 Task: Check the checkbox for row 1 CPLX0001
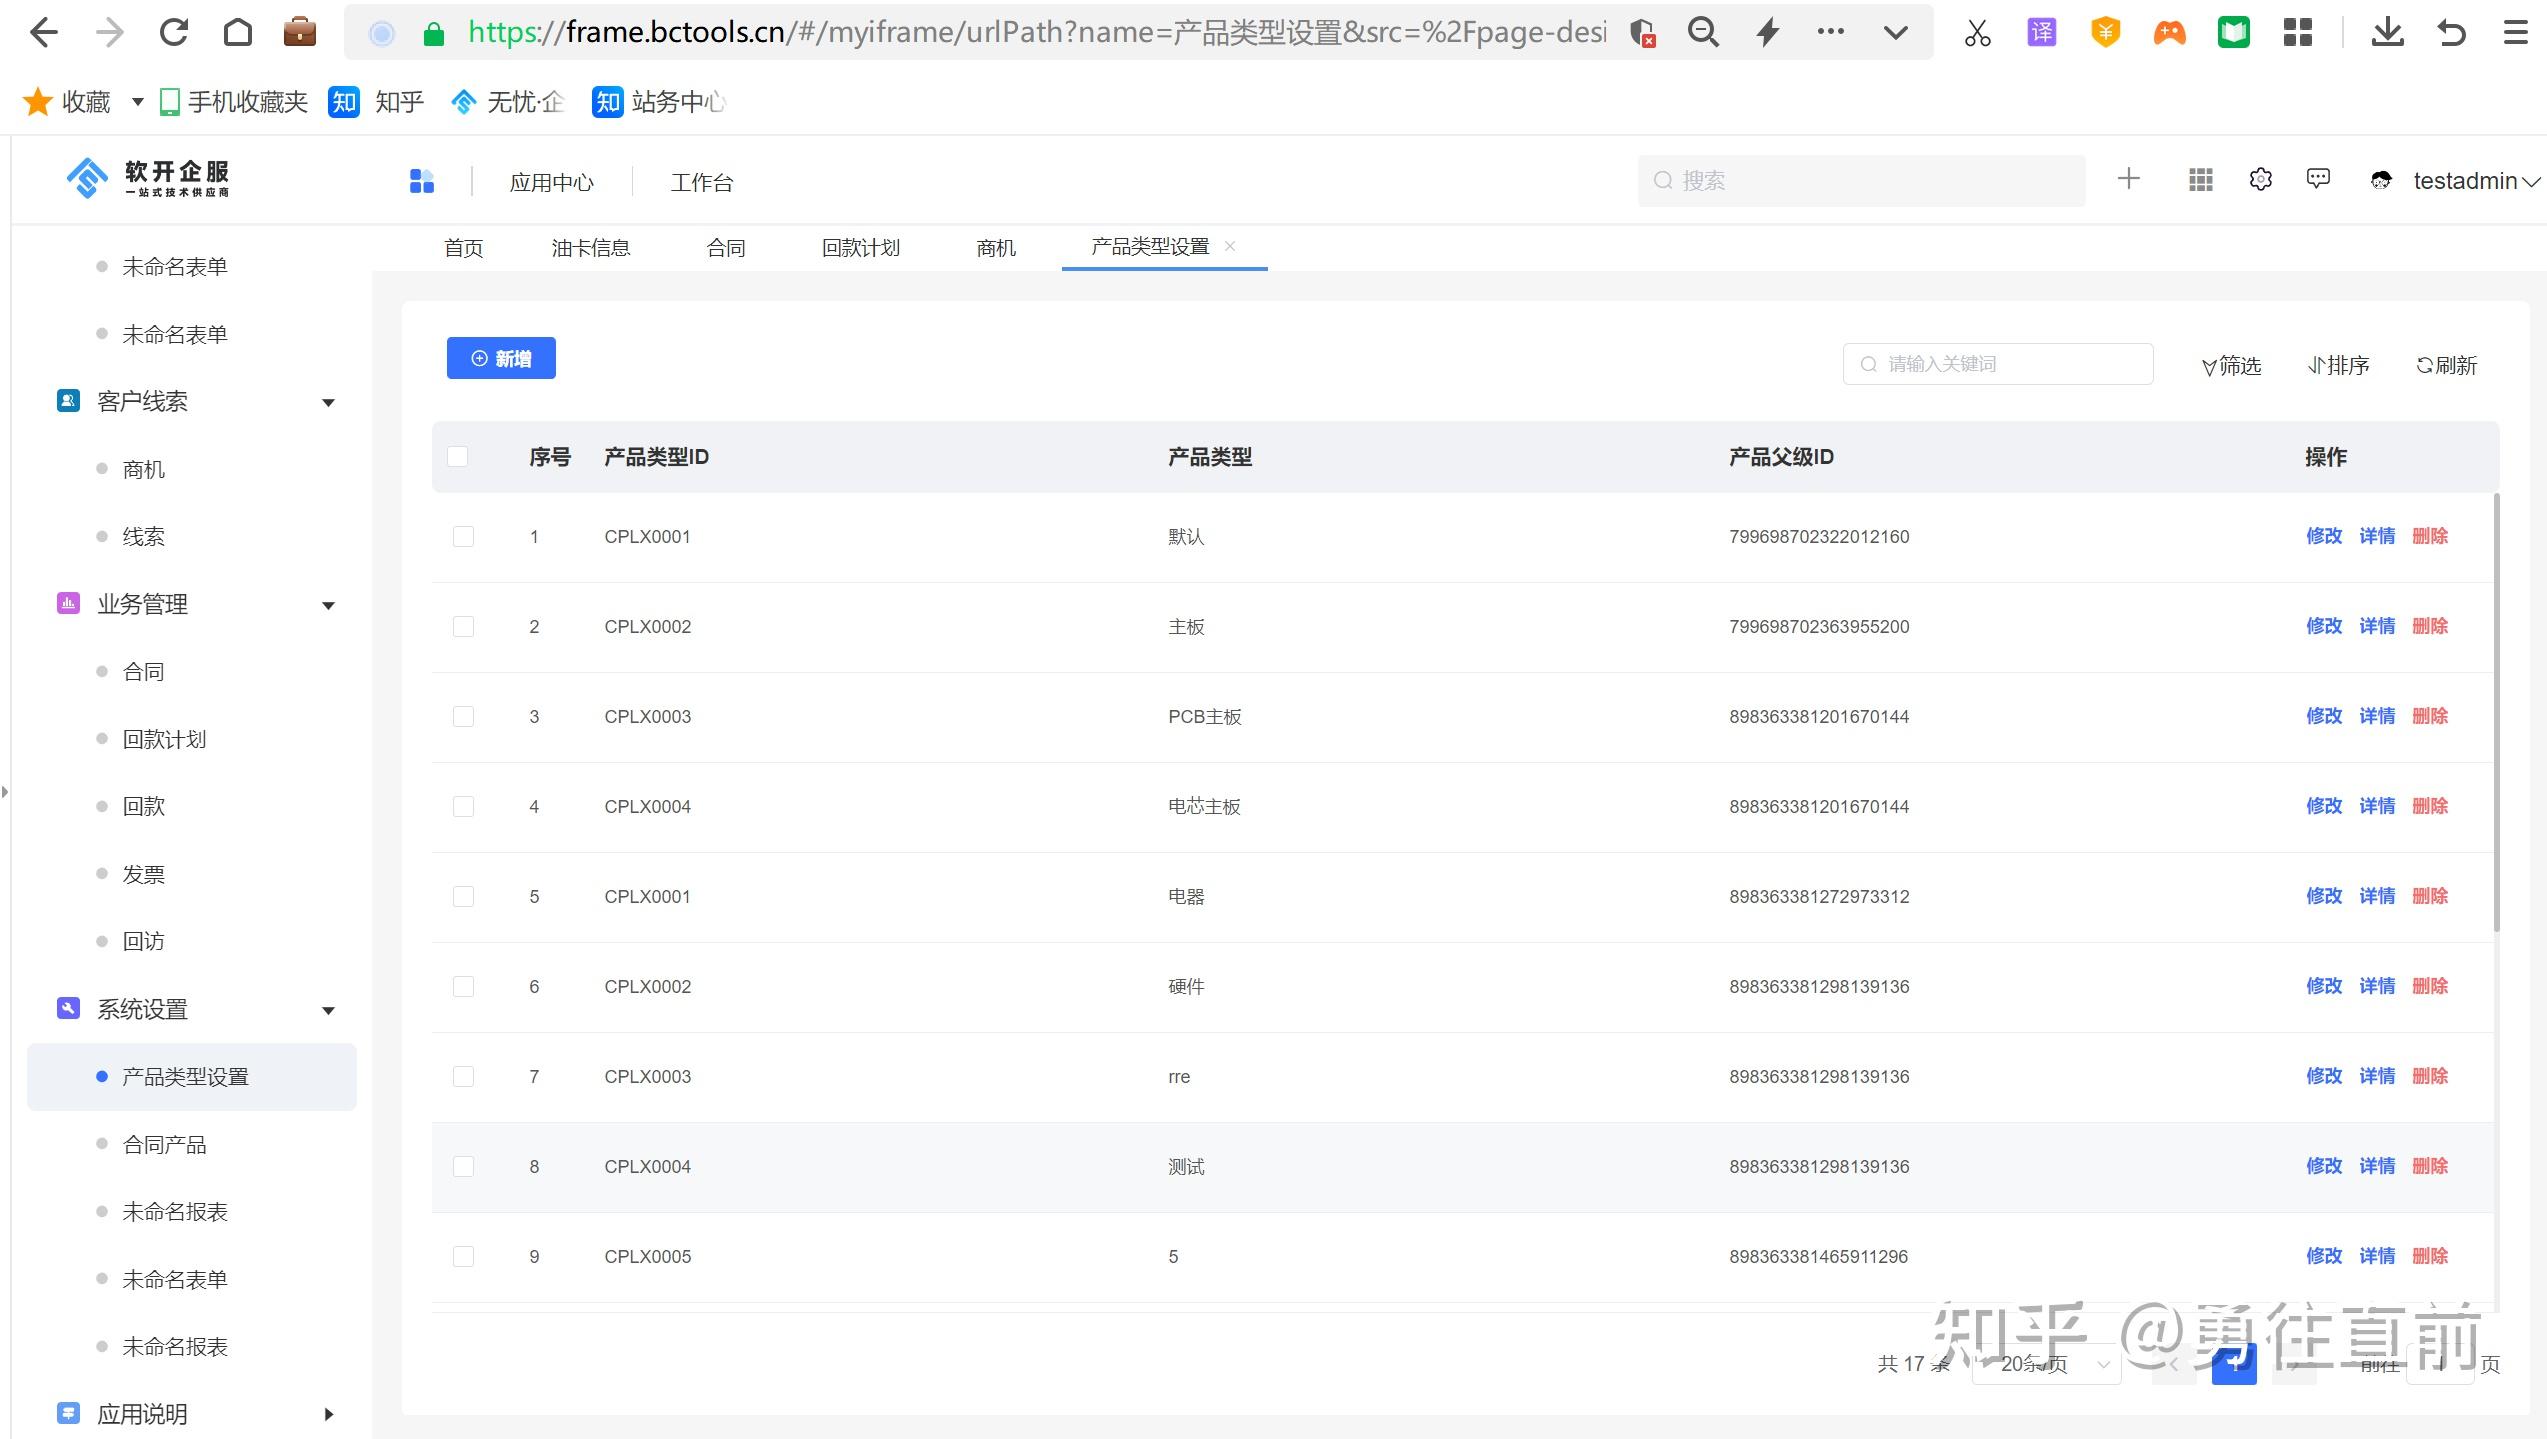click(x=463, y=537)
